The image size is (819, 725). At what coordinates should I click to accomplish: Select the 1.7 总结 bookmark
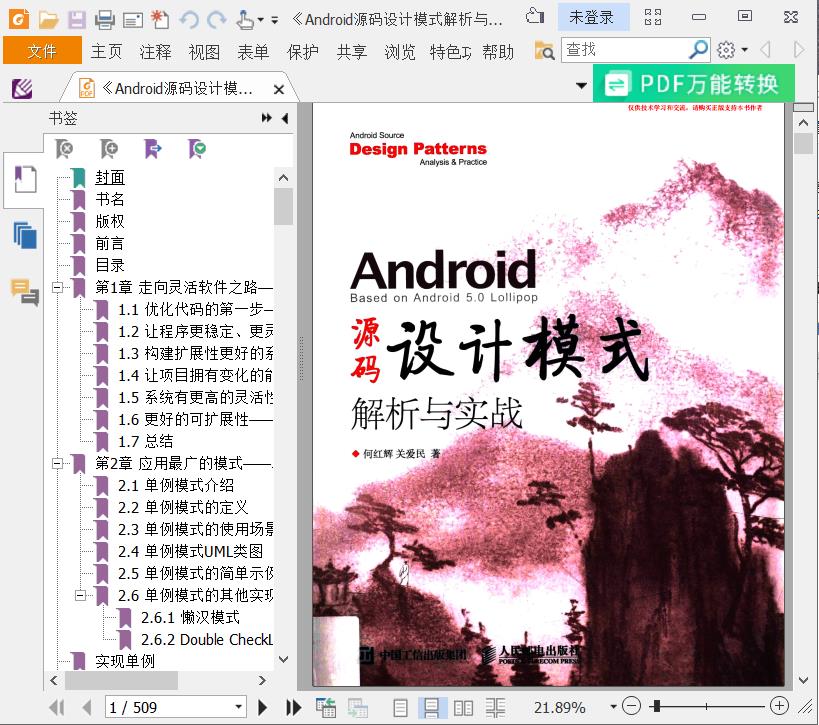(145, 441)
